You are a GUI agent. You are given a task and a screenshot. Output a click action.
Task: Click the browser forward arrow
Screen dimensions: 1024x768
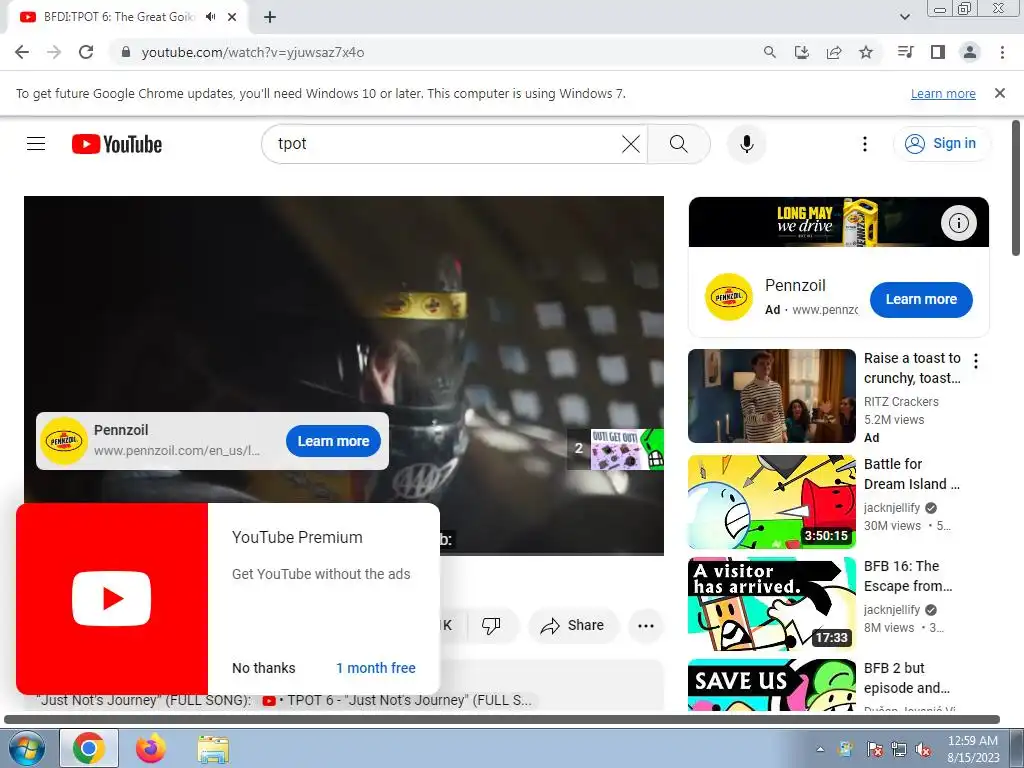click(54, 52)
